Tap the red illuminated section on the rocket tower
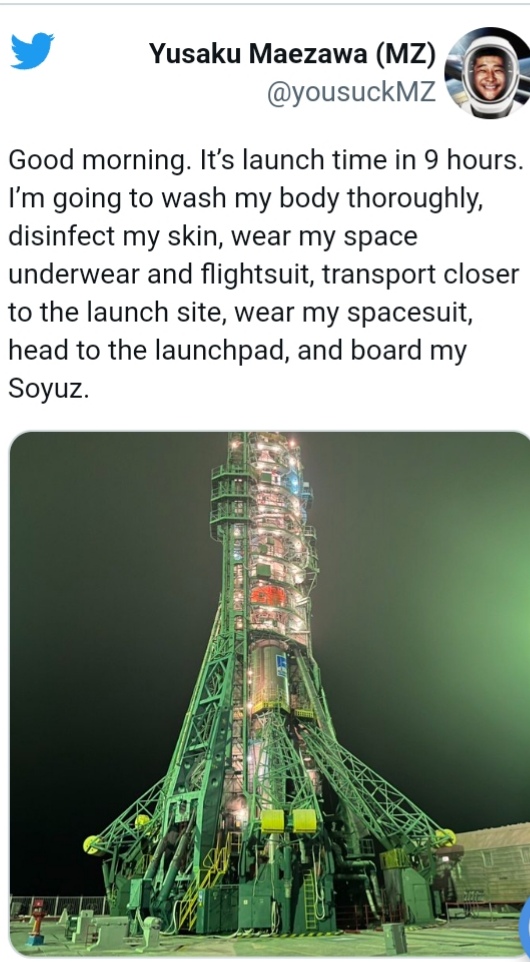Image resolution: width=530 pixels, height=962 pixels. (x=269, y=595)
